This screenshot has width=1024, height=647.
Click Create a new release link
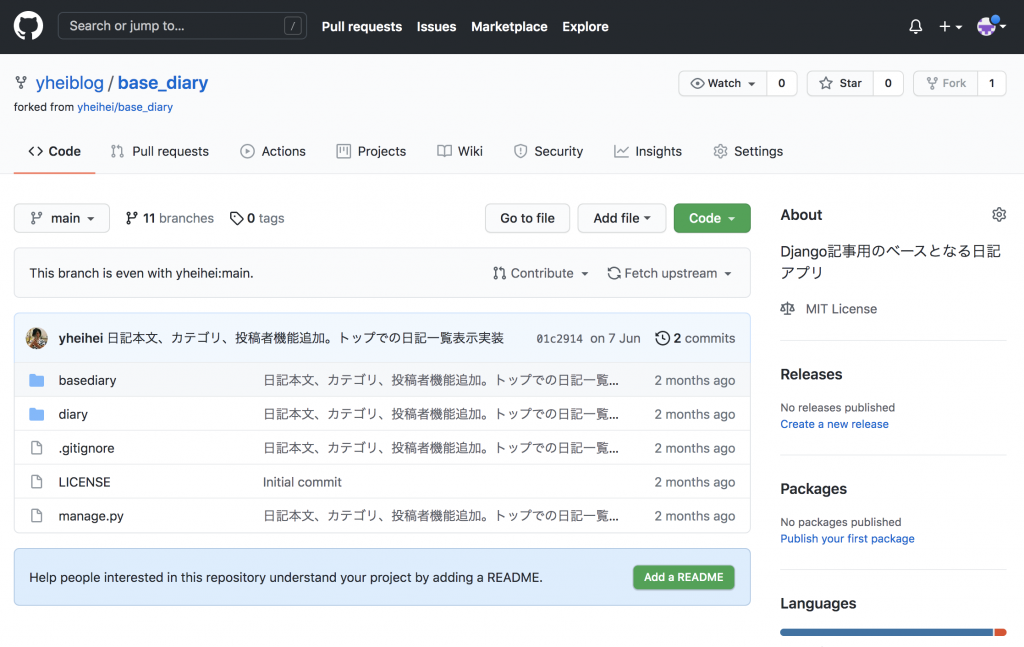click(834, 424)
